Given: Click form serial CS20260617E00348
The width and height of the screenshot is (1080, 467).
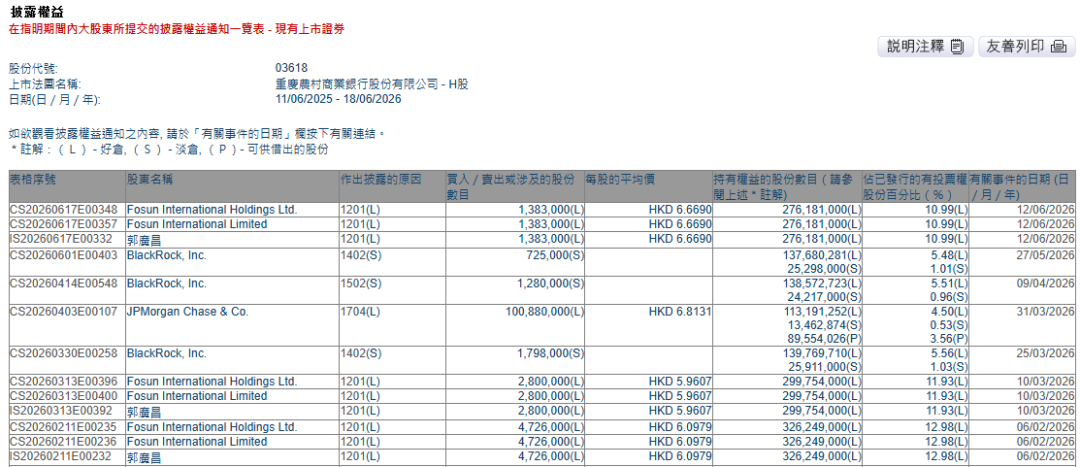Looking at the screenshot, I should pos(64,209).
